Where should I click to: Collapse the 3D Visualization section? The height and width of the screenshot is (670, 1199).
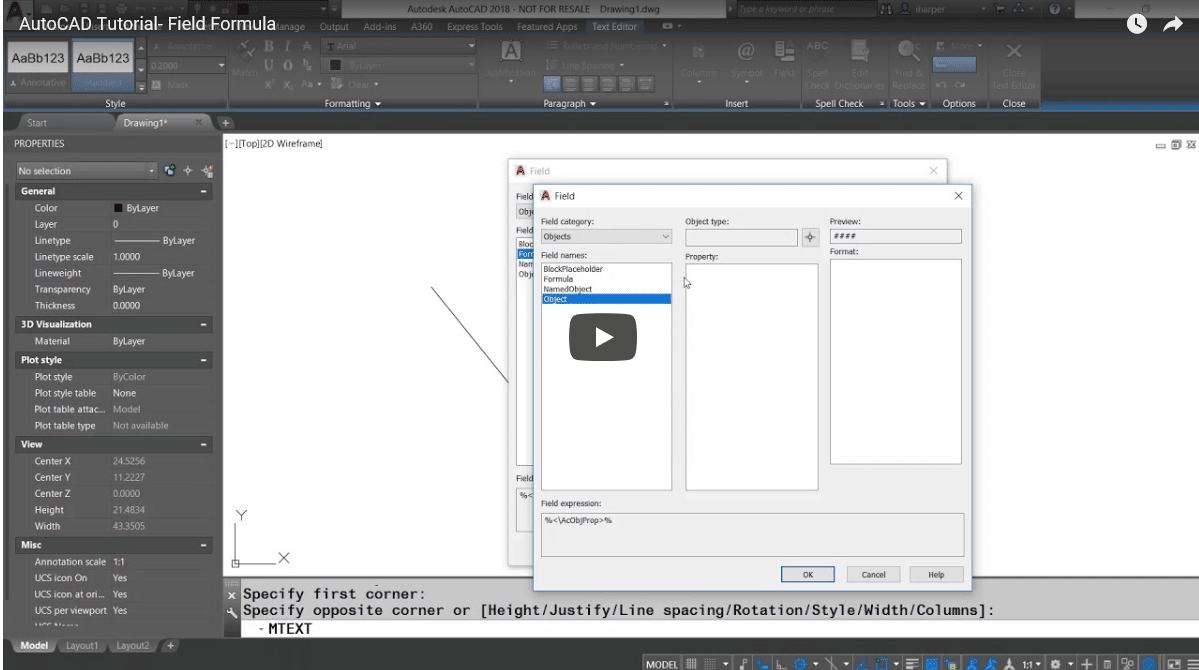203,324
